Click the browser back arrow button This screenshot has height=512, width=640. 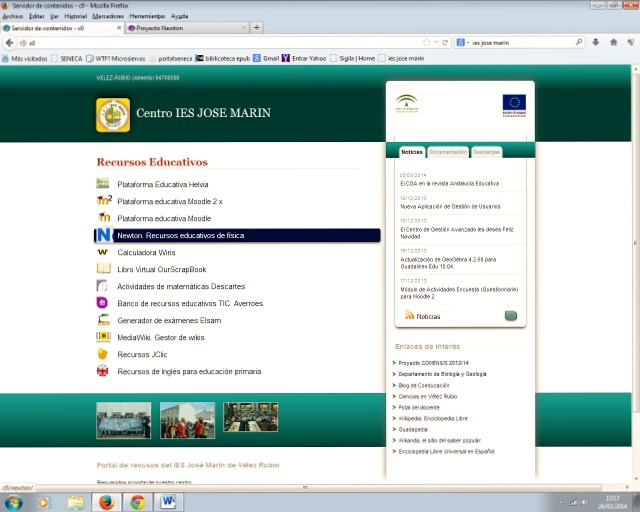point(10,42)
